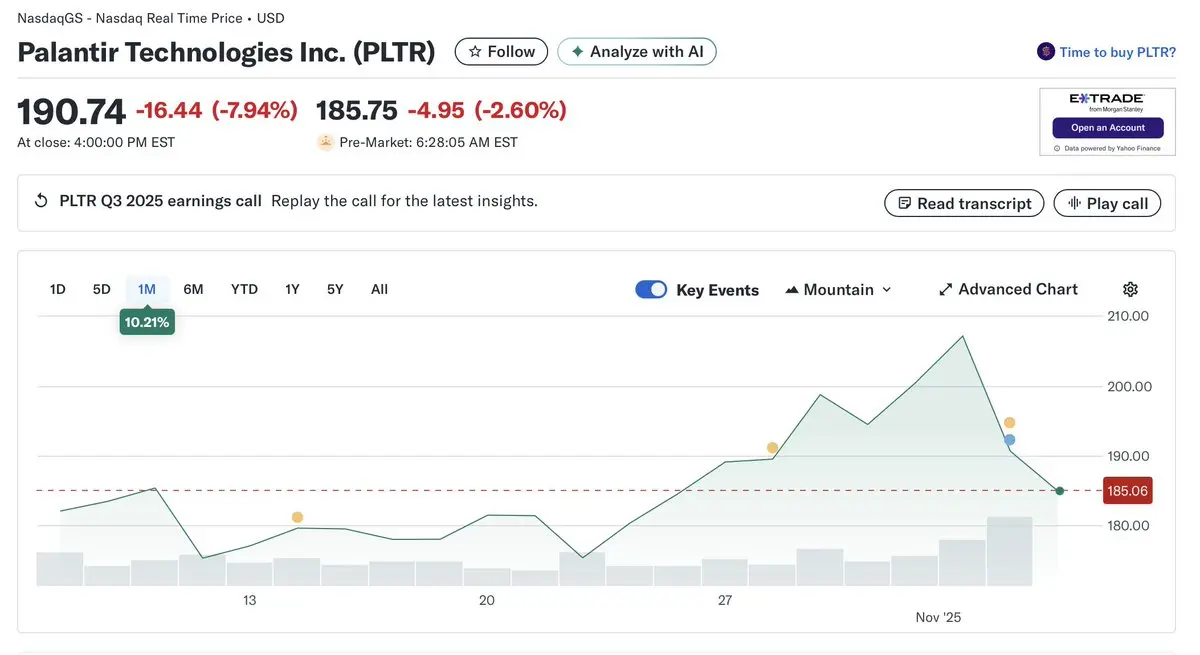Click the pre-market sun icon
The height and width of the screenshot is (655, 1200).
point(325,142)
